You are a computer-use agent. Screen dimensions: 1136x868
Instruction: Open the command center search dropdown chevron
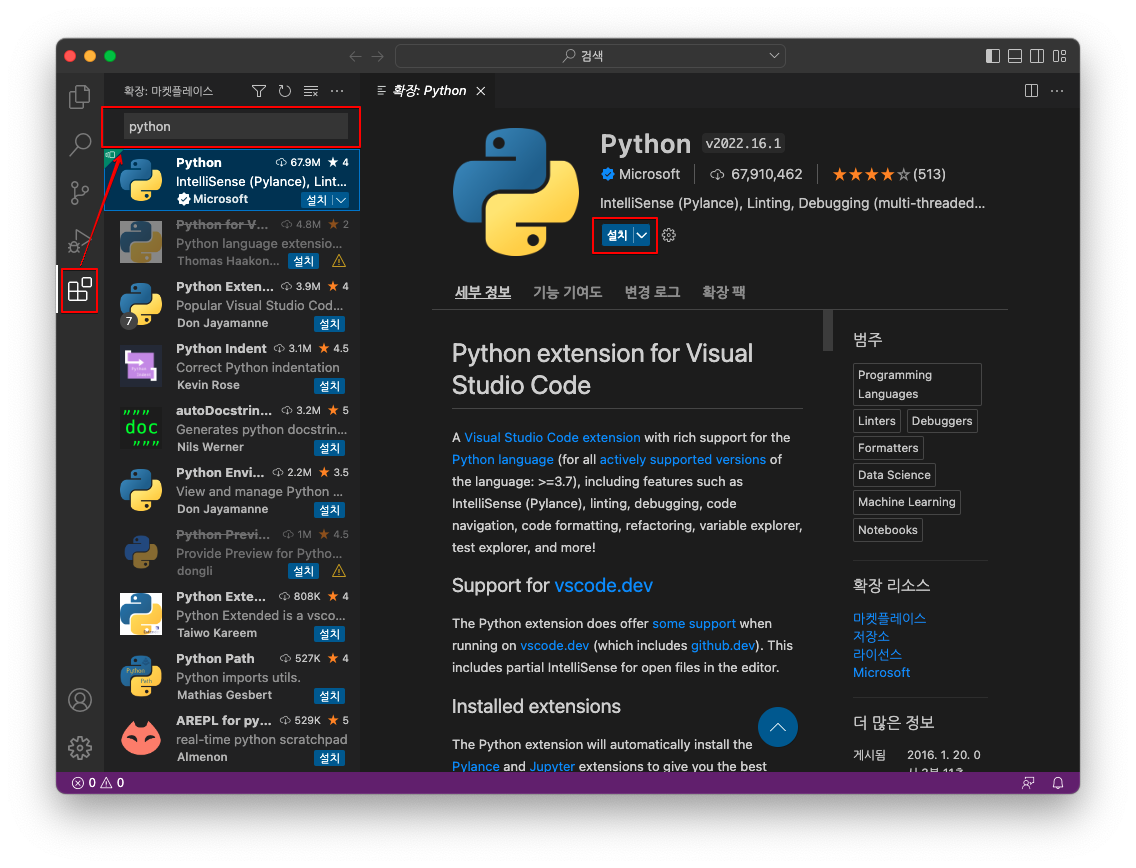[x=774, y=56]
